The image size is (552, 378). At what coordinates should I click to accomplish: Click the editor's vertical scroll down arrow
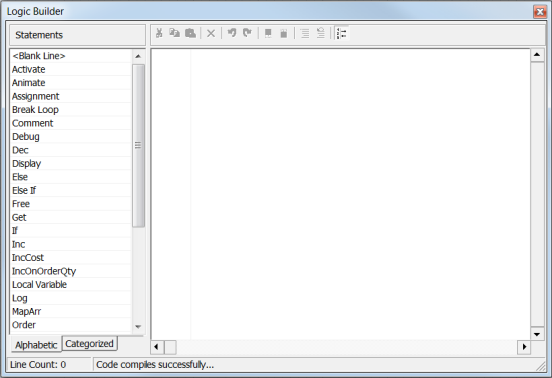coord(537,334)
